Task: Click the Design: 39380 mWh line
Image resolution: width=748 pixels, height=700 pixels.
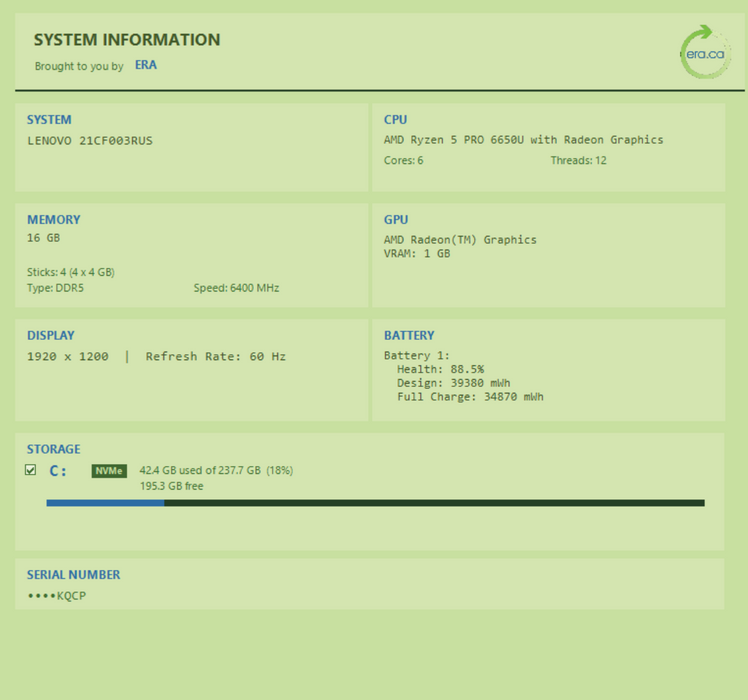Action: [x=454, y=383]
